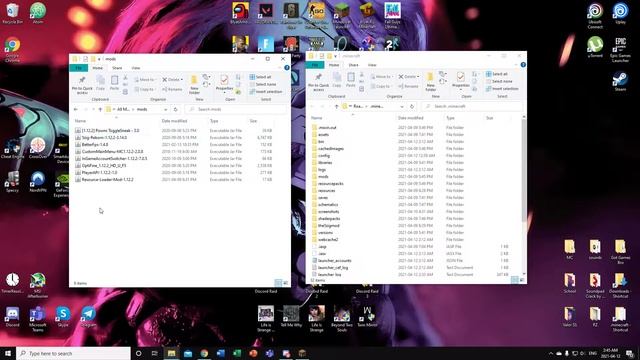
Task: Click Invert selection in mods window
Action: [x=266, y=91]
